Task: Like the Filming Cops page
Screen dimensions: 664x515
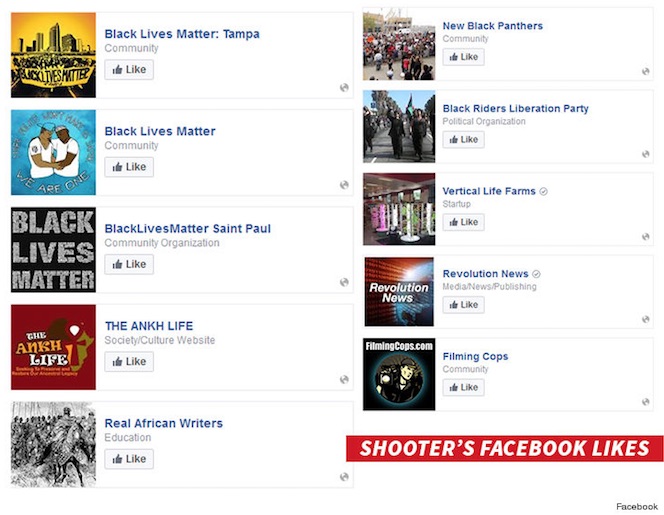Action: coord(464,387)
